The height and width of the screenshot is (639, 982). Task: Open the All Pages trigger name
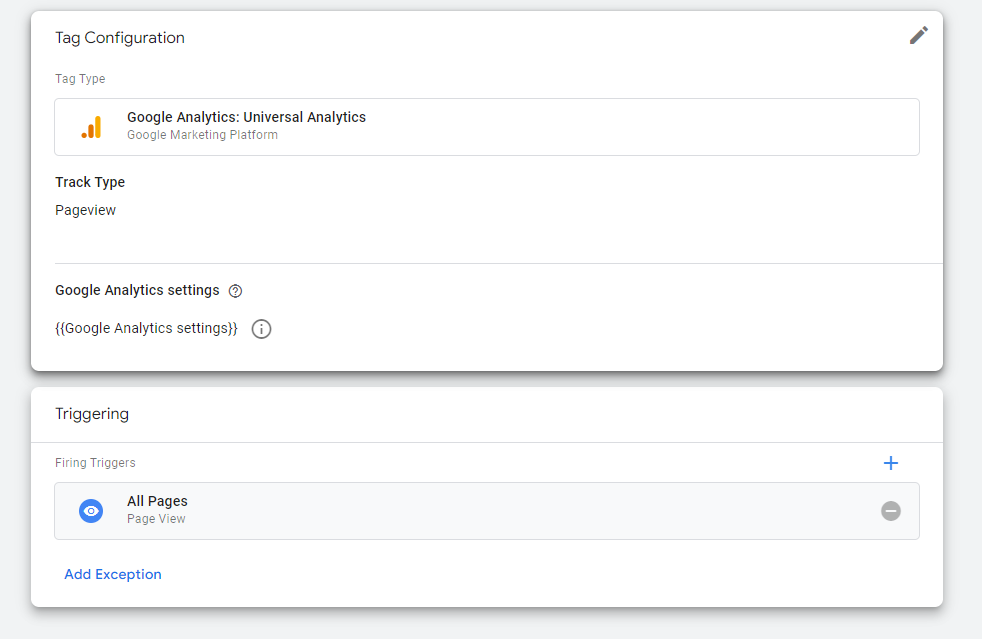[x=157, y=501]
